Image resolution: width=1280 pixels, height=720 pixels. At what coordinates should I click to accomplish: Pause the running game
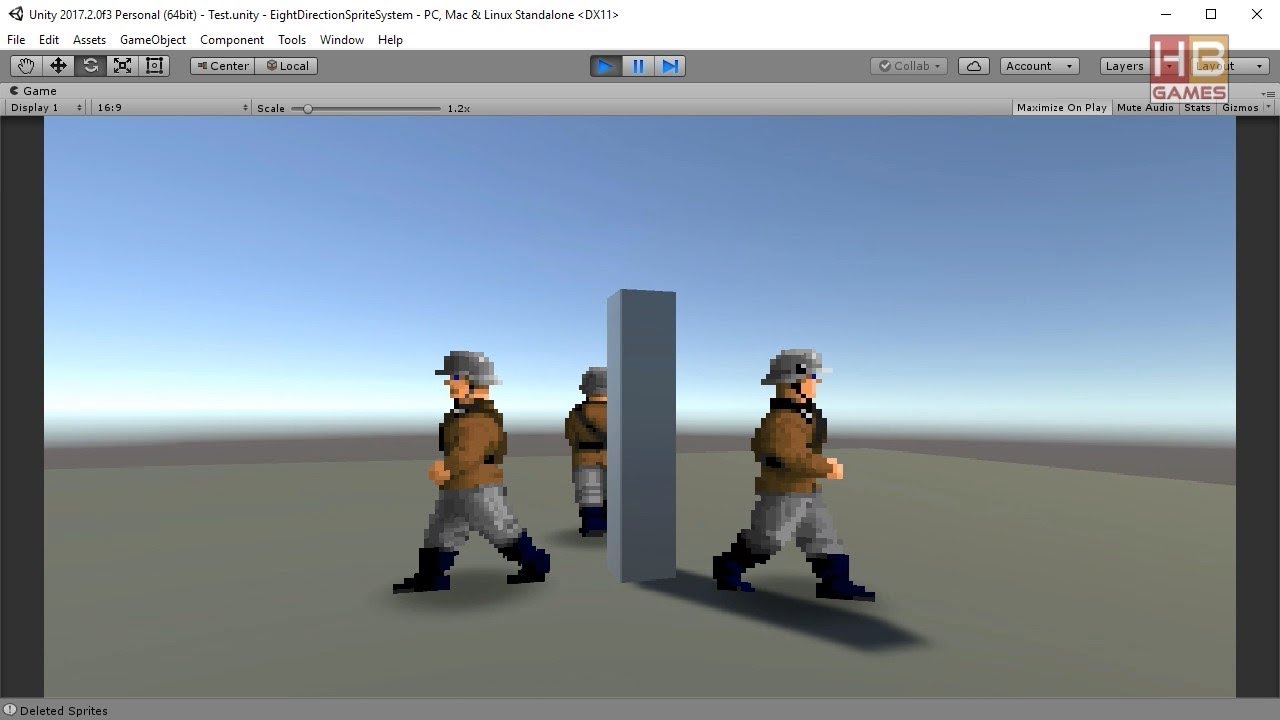[638, 66]
